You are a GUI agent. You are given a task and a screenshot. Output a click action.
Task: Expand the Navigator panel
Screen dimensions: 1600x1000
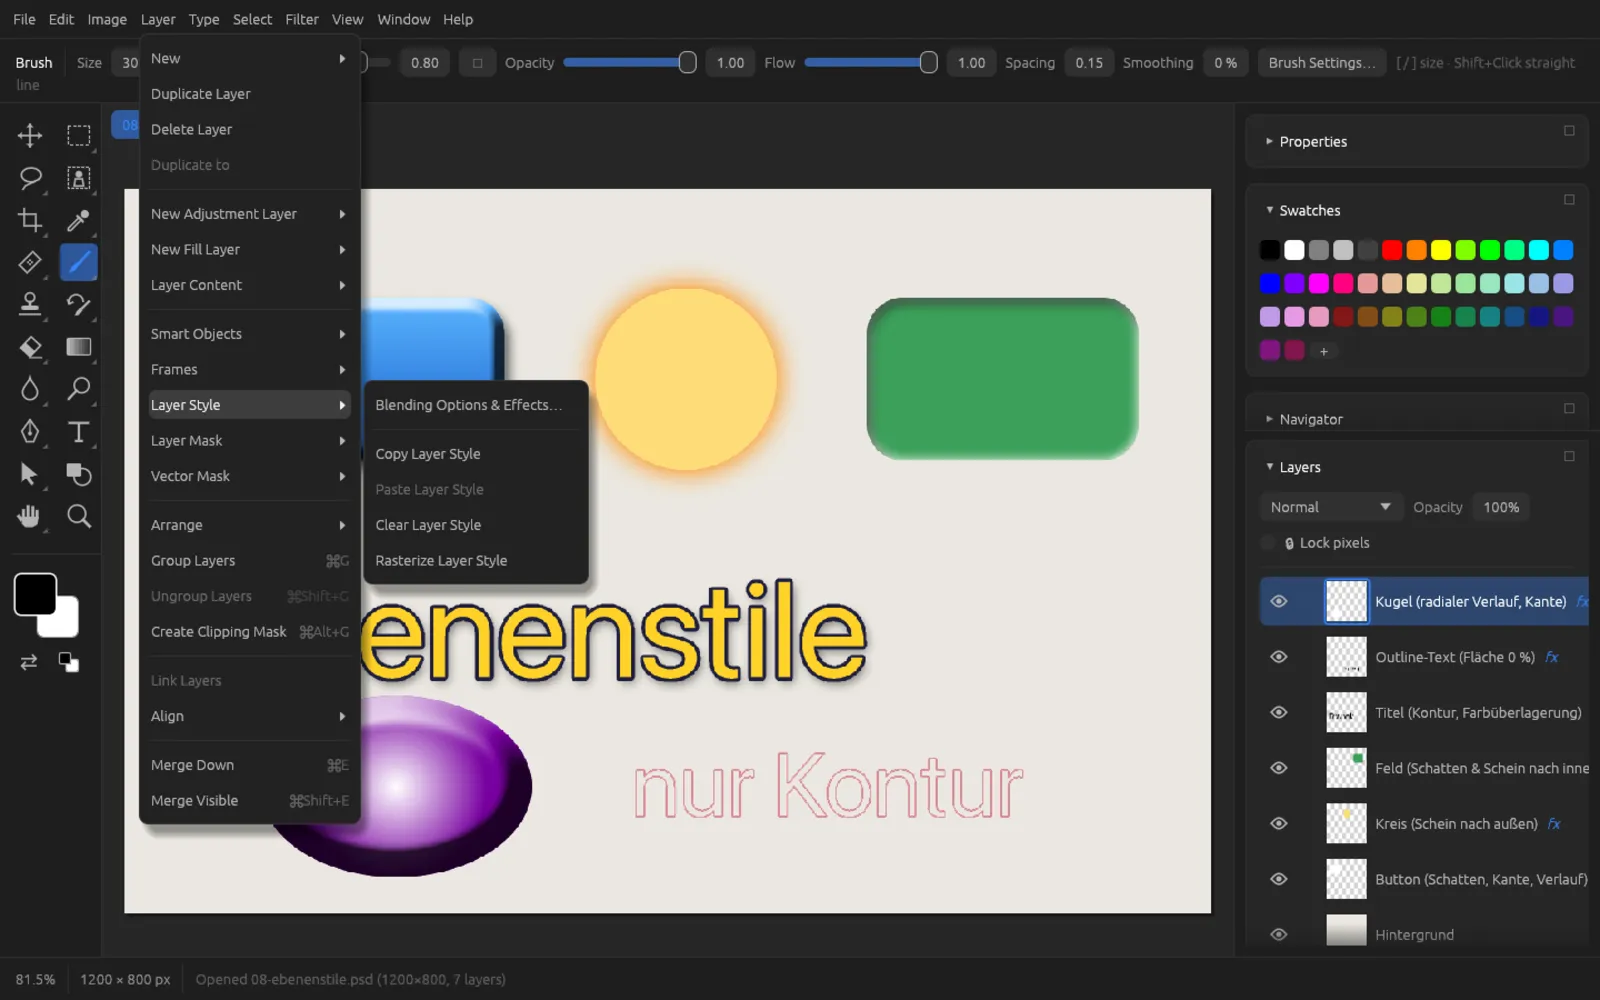click(x=1269, y=419)
